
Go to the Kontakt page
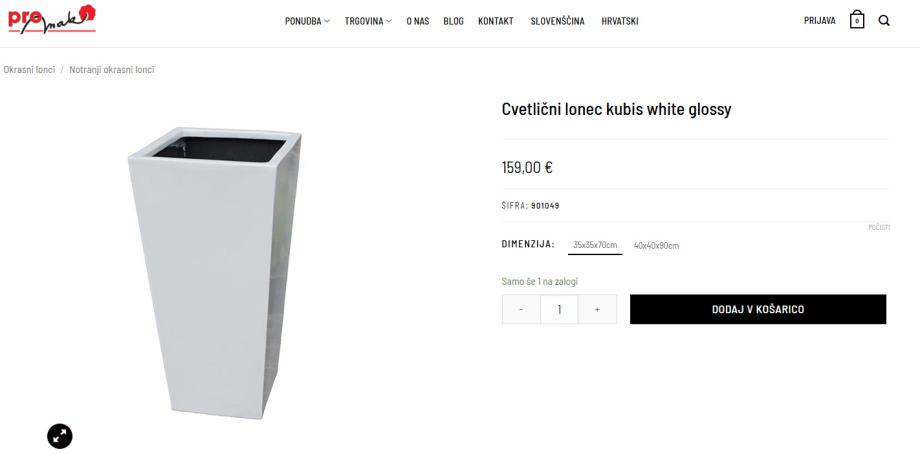click(496, 21)
